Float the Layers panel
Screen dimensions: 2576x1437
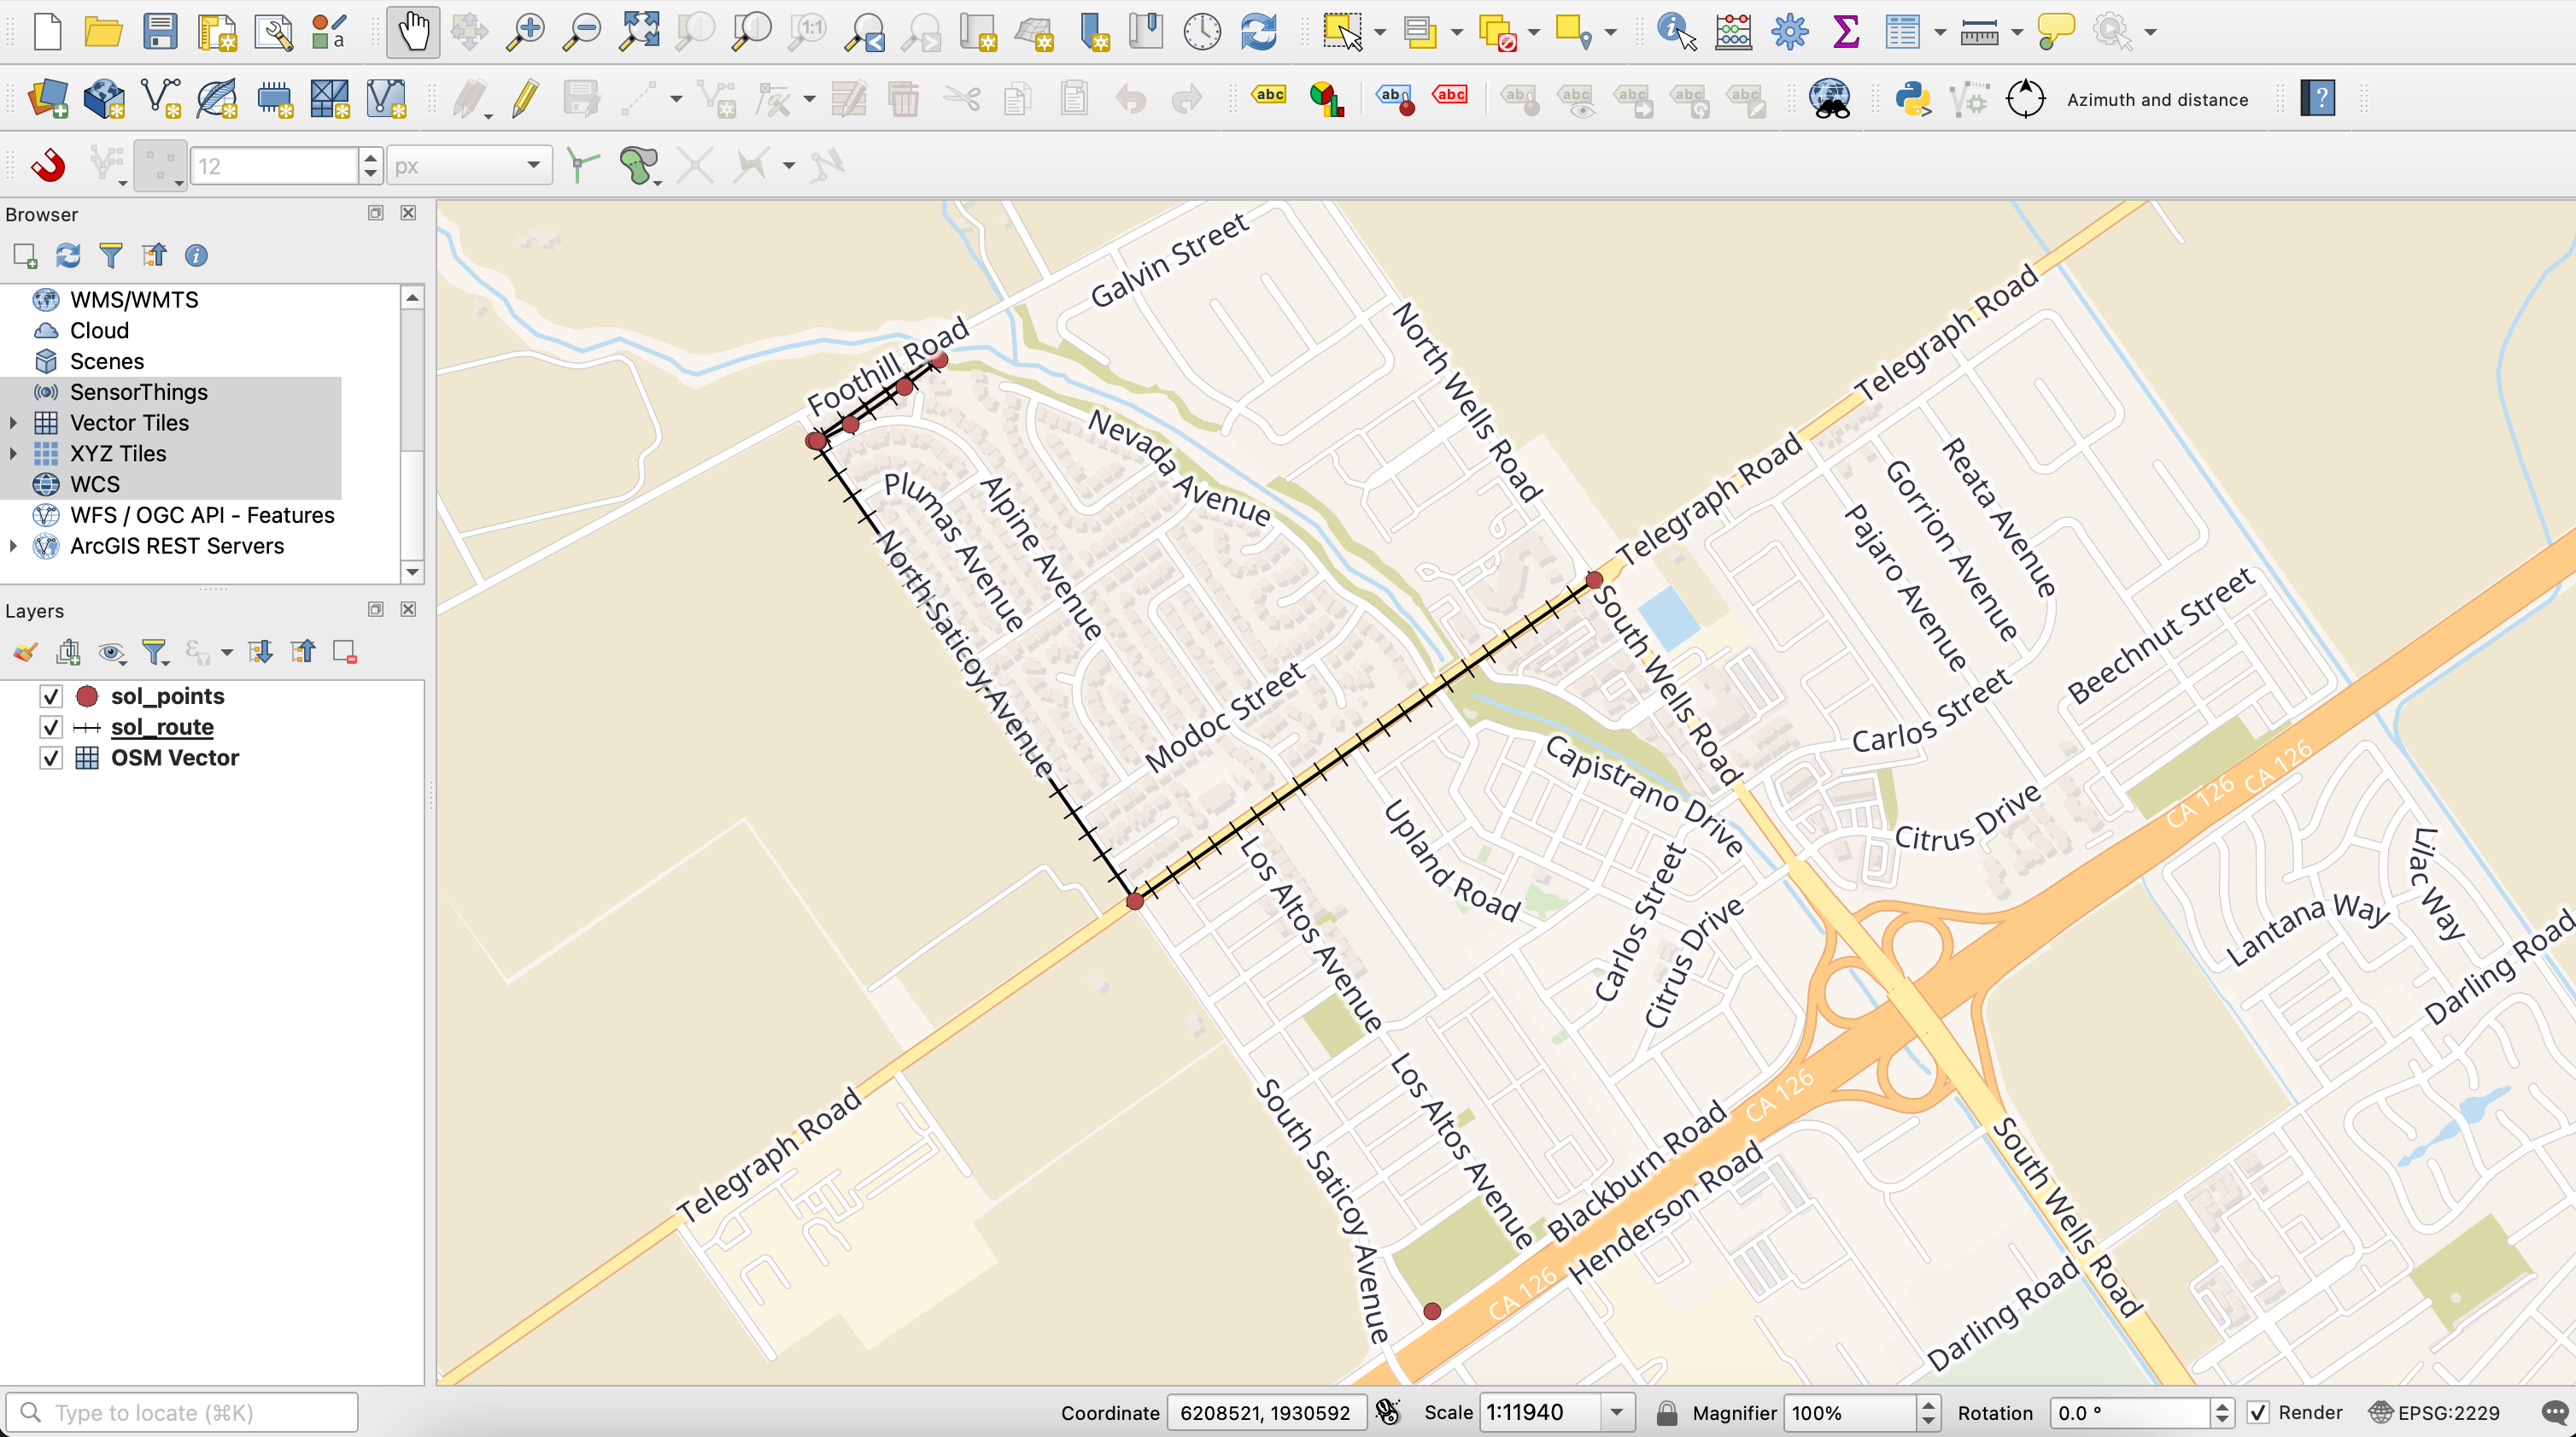pos(376,609)
